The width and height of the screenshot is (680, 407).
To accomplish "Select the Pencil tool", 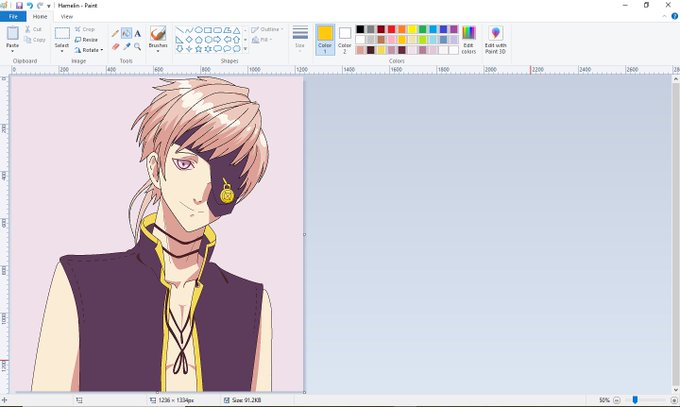I will 115,33.
